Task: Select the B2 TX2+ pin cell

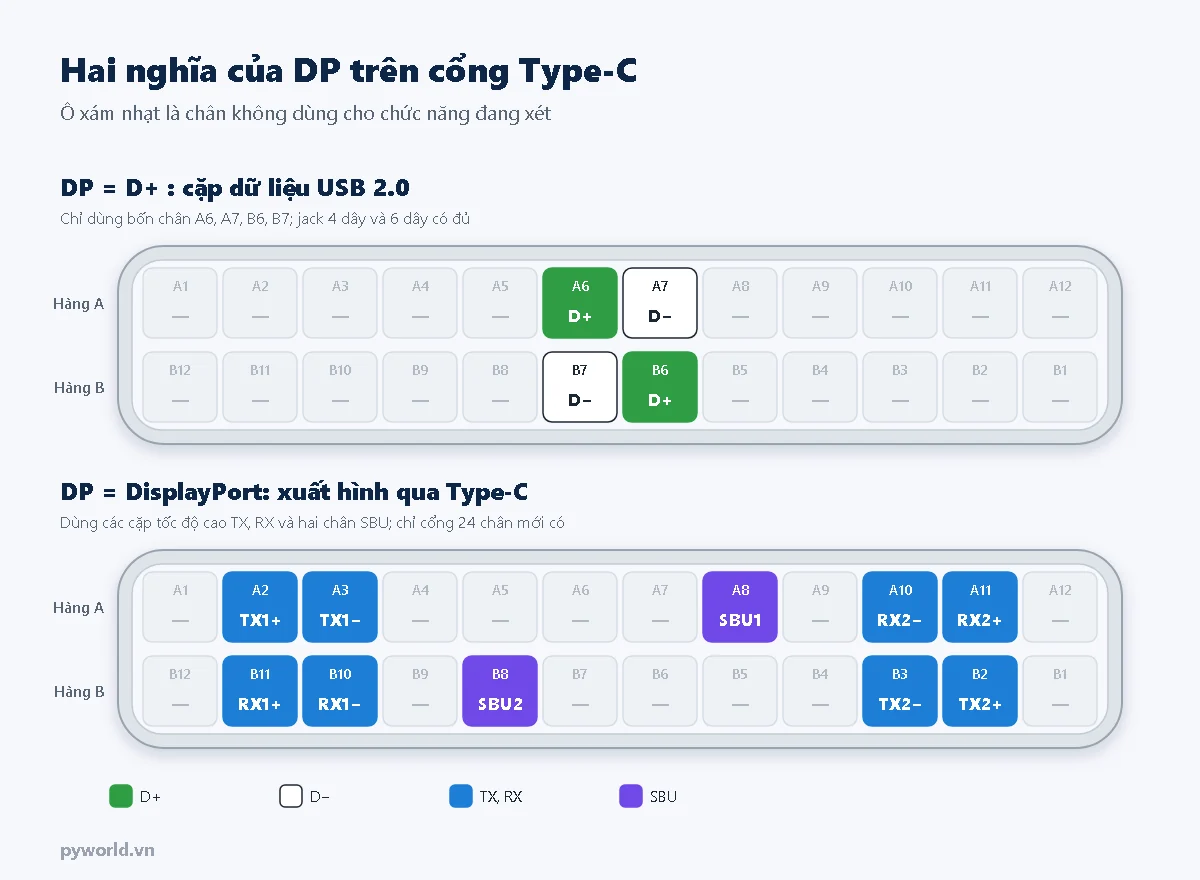Action: point(980,691)
